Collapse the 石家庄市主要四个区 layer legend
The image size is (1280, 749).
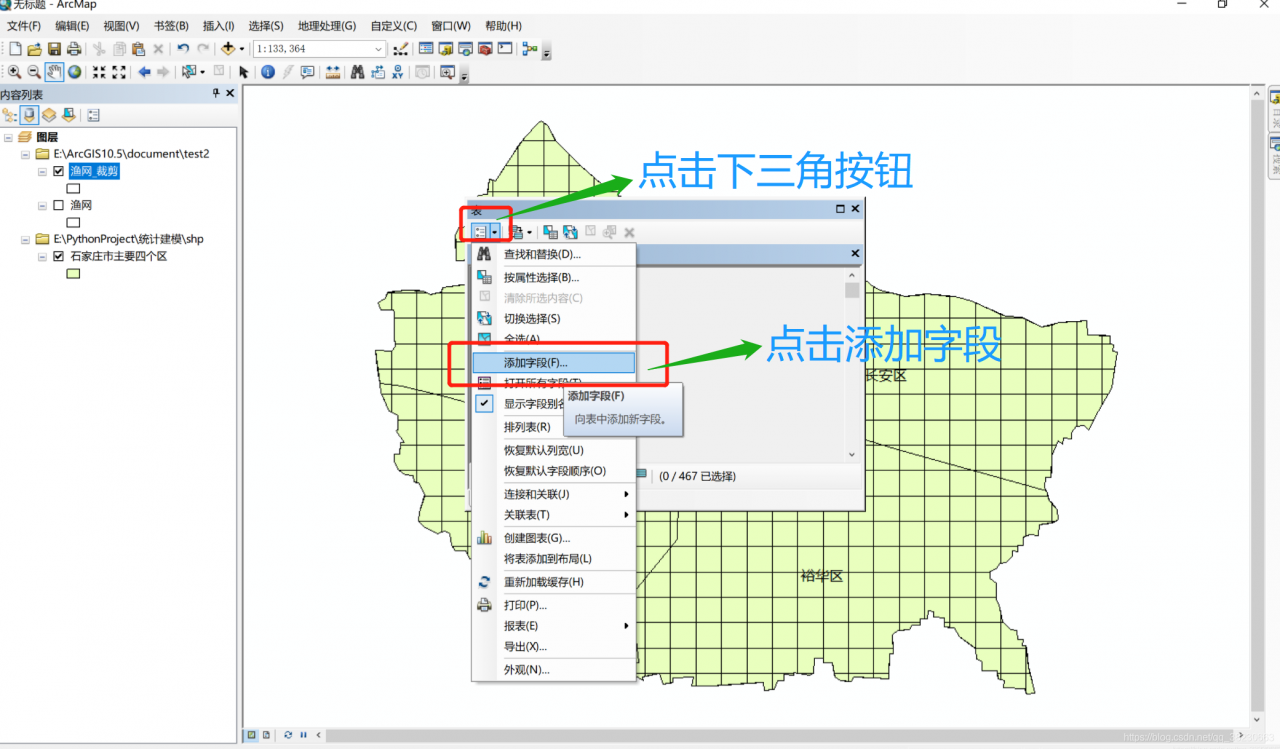42,256
